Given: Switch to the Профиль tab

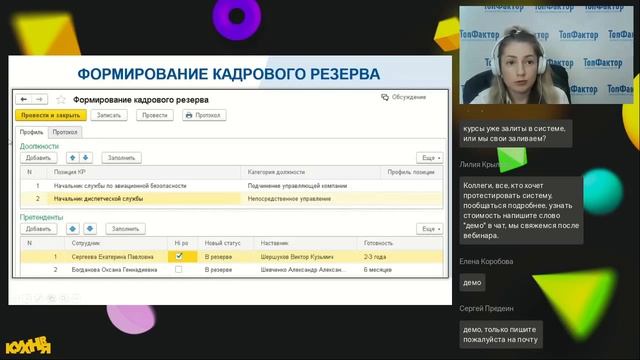Looking at the screenshot, I should tap(31, 132).
